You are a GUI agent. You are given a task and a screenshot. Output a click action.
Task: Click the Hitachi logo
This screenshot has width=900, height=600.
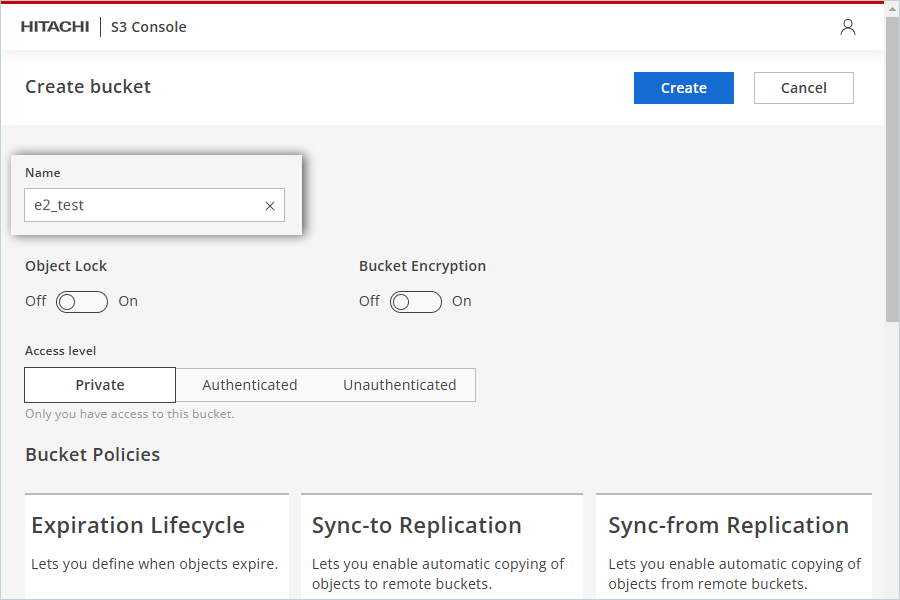55,27
